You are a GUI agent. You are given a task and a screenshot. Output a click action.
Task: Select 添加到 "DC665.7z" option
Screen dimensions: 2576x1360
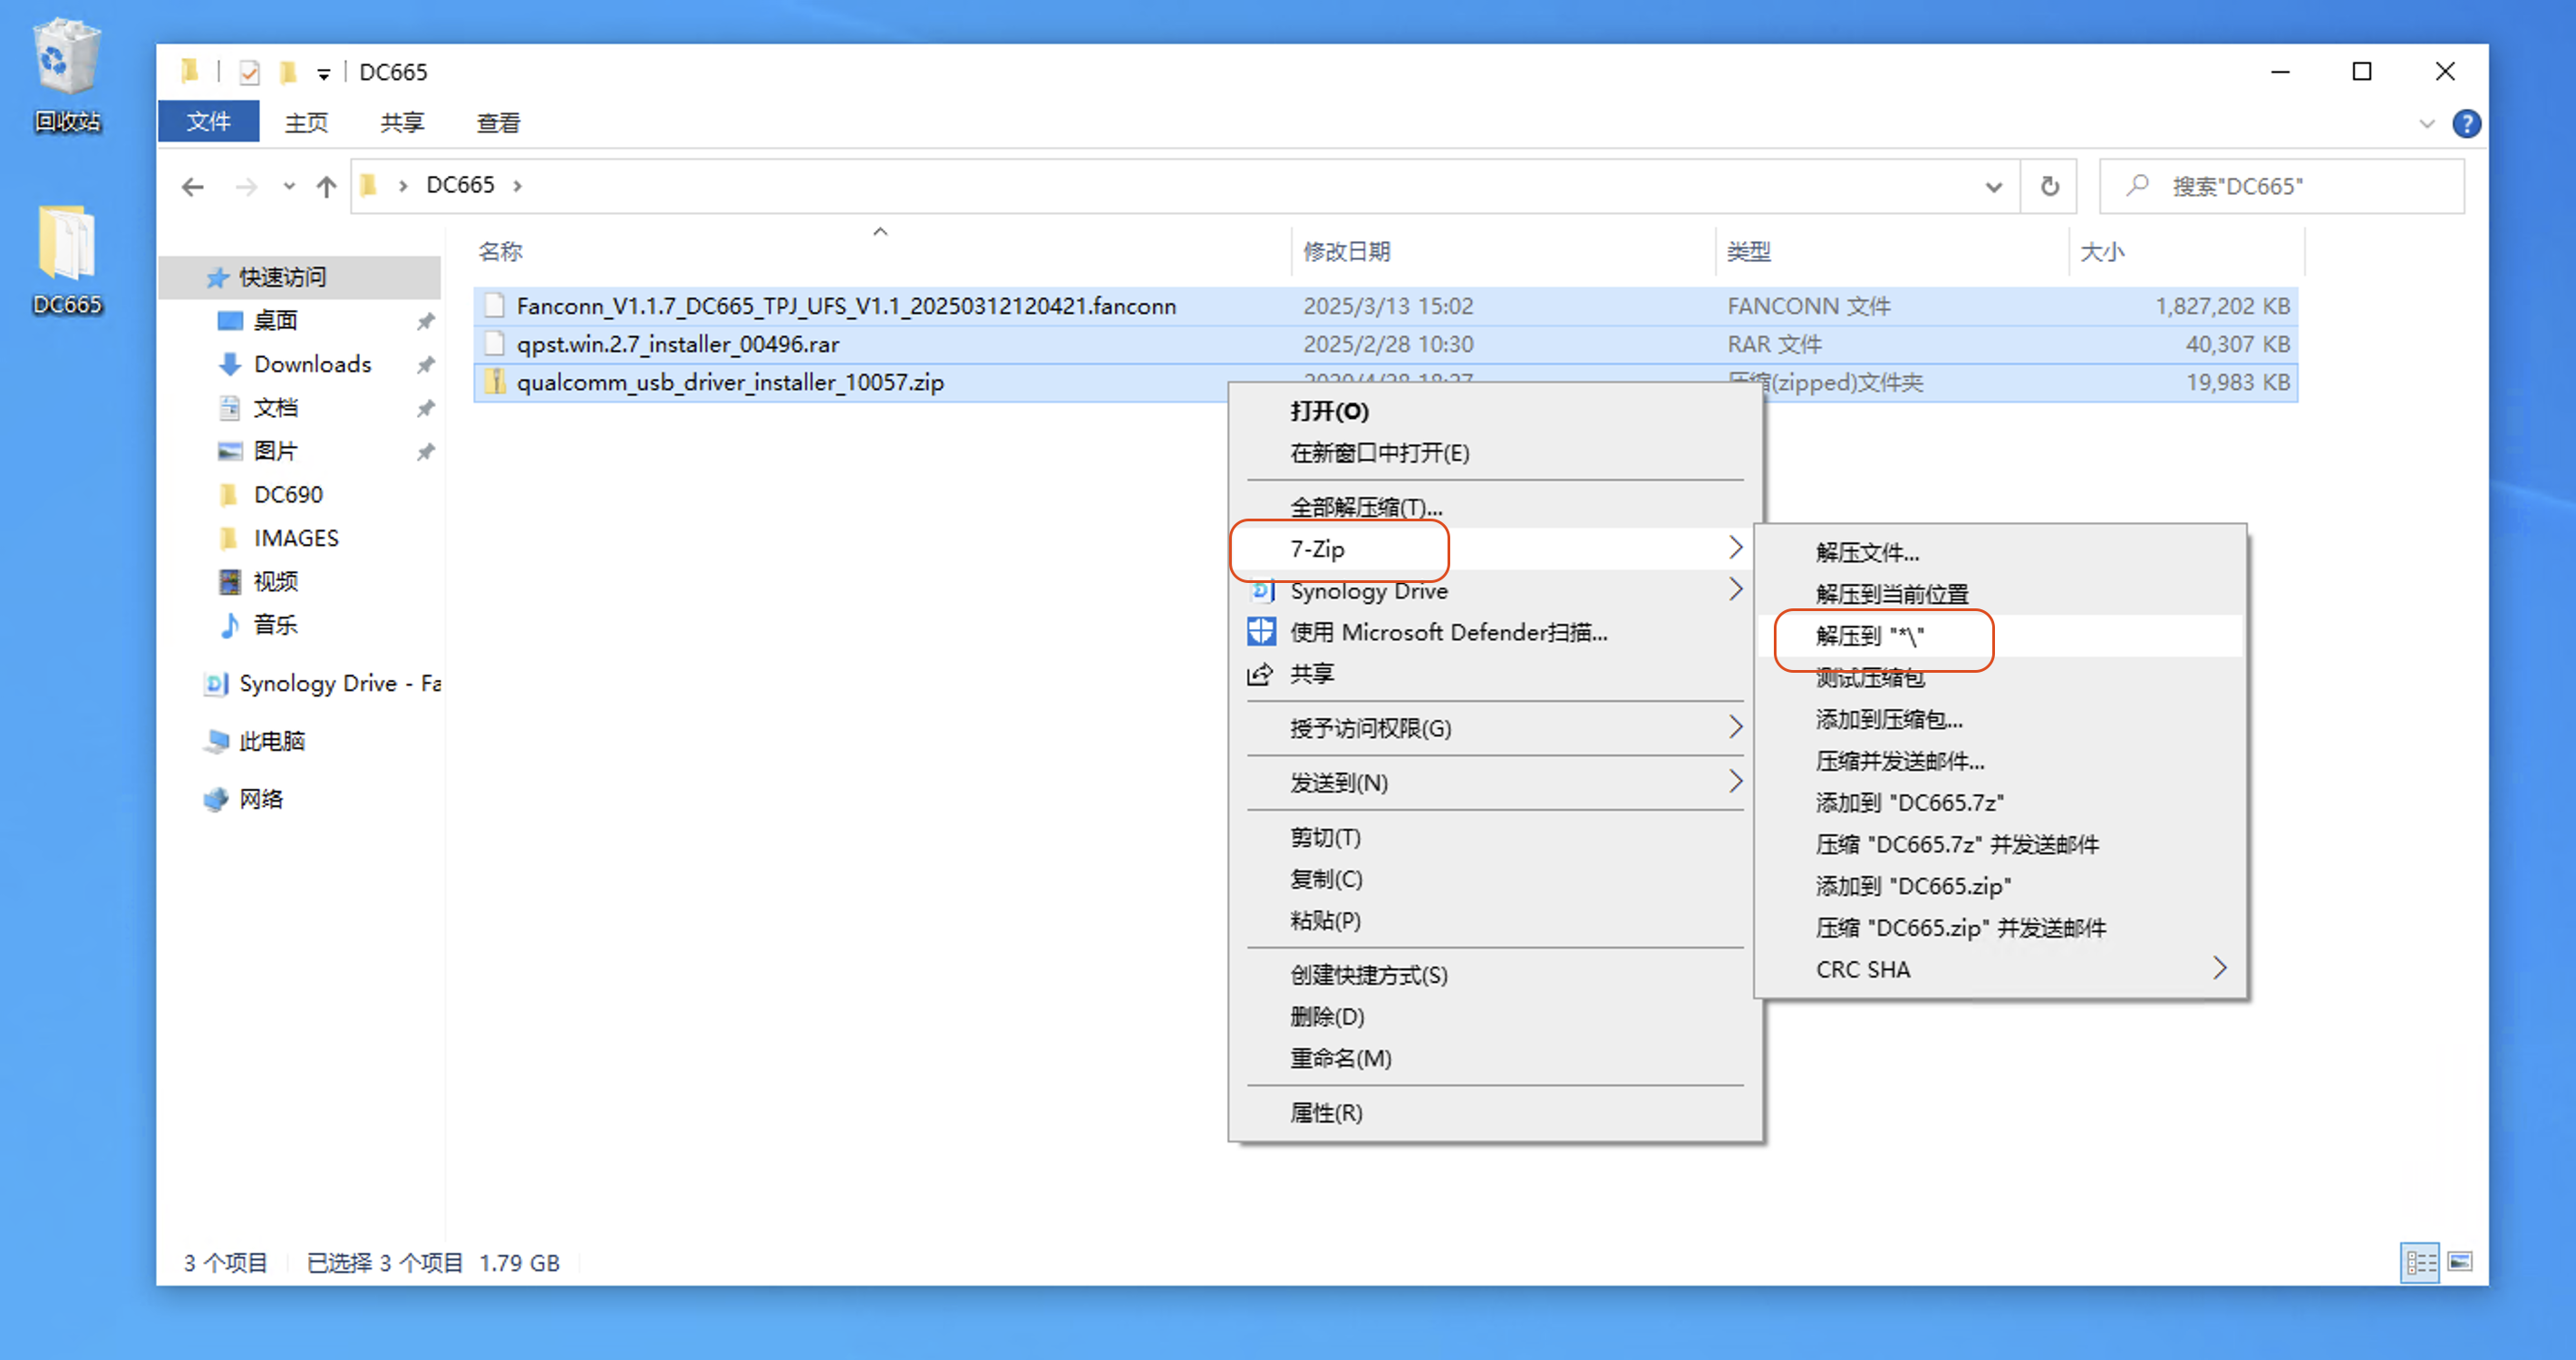coord(2000,802)
